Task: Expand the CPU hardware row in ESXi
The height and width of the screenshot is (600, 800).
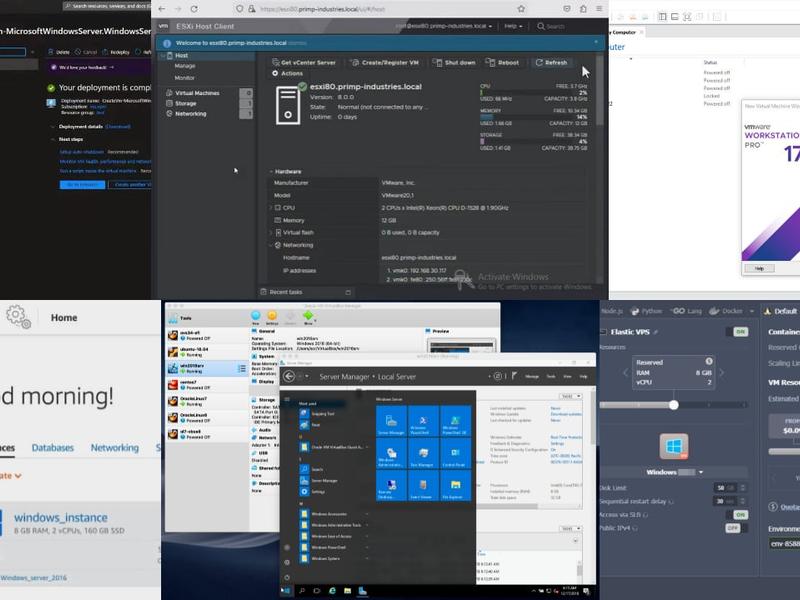Action: coord(271,208)
